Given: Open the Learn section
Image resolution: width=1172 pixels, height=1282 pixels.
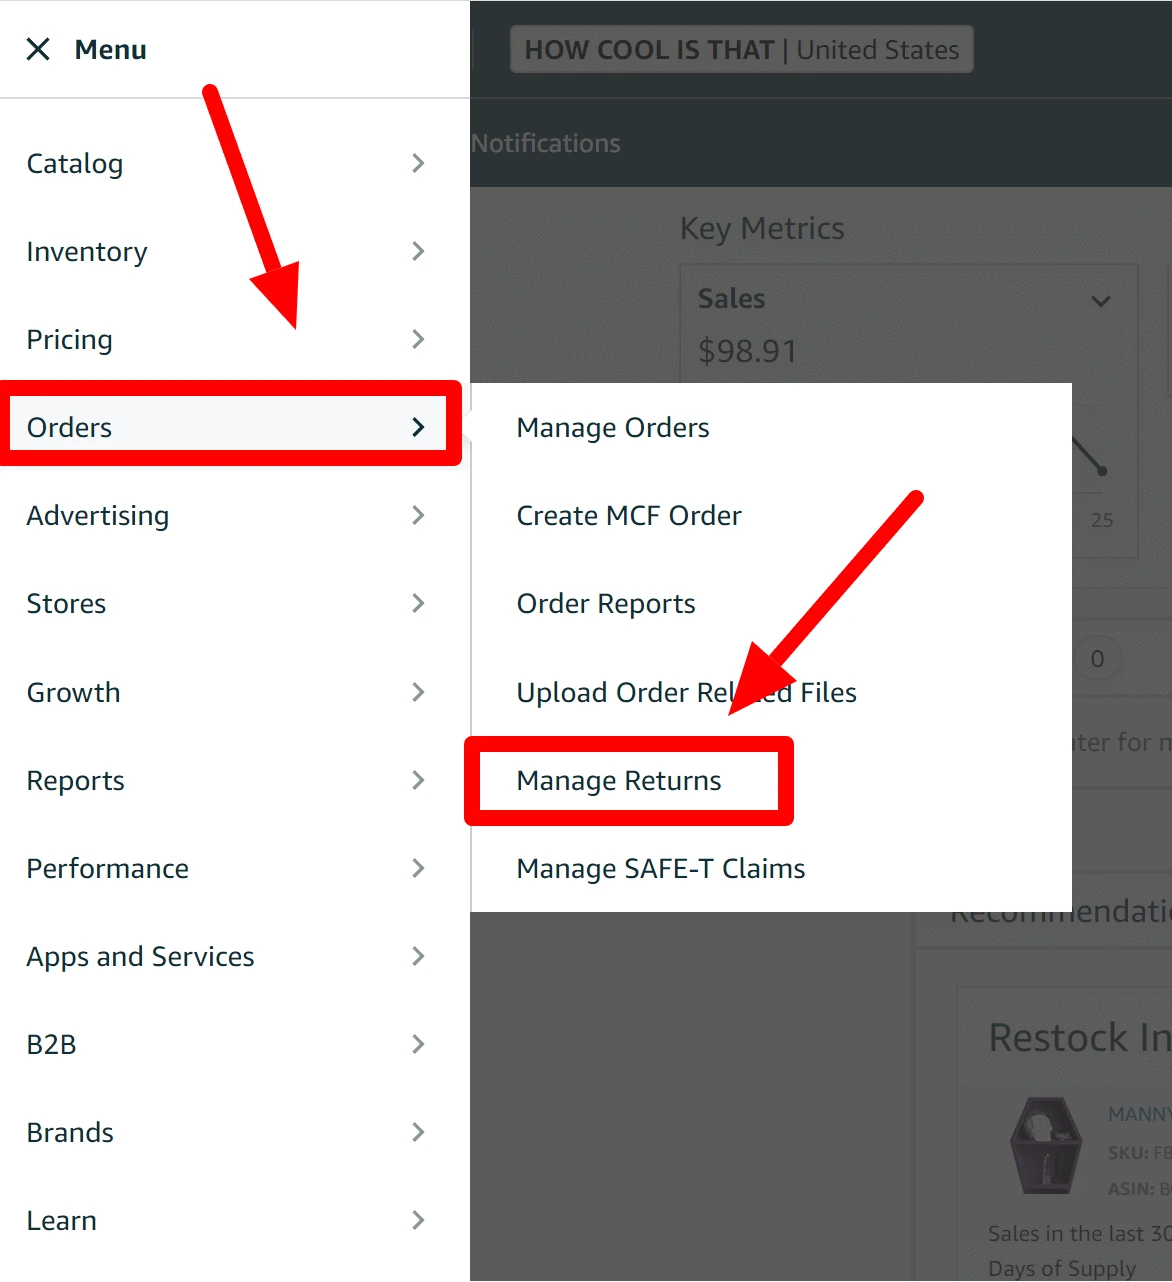Looking at the screenshot, I should (x=61, y=1220).
